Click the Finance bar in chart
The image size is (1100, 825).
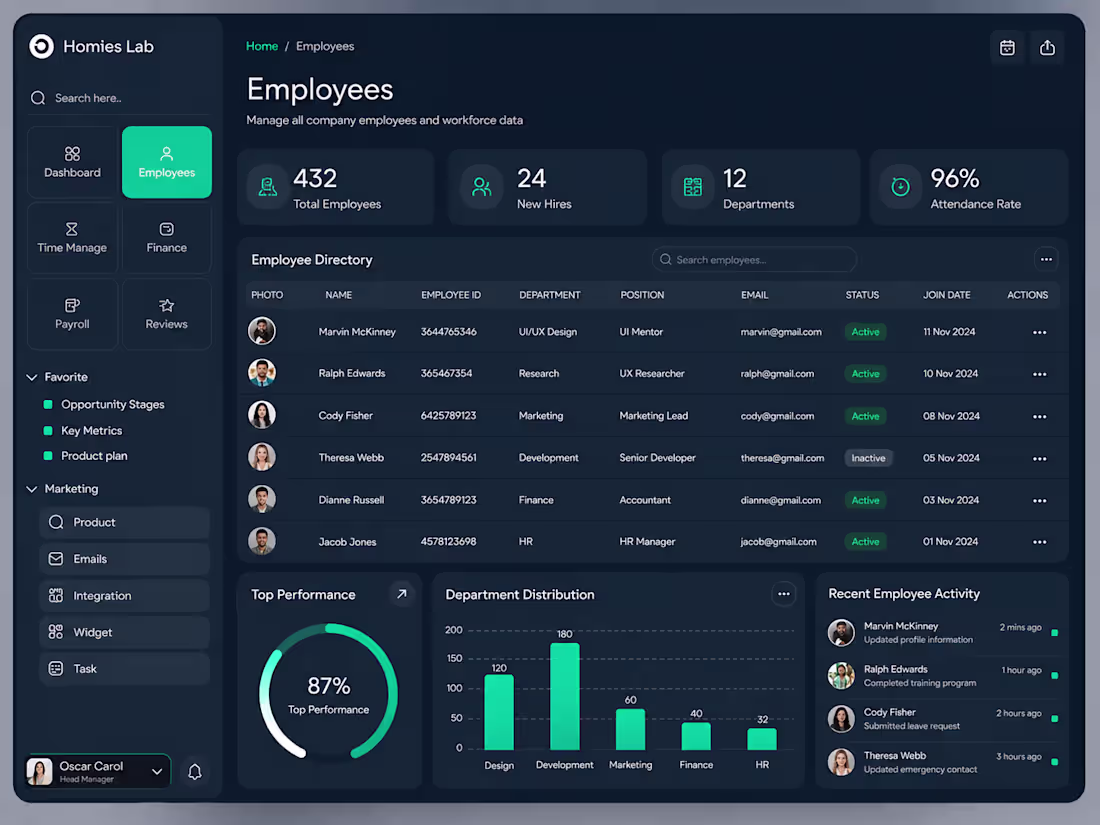(696, 737)
